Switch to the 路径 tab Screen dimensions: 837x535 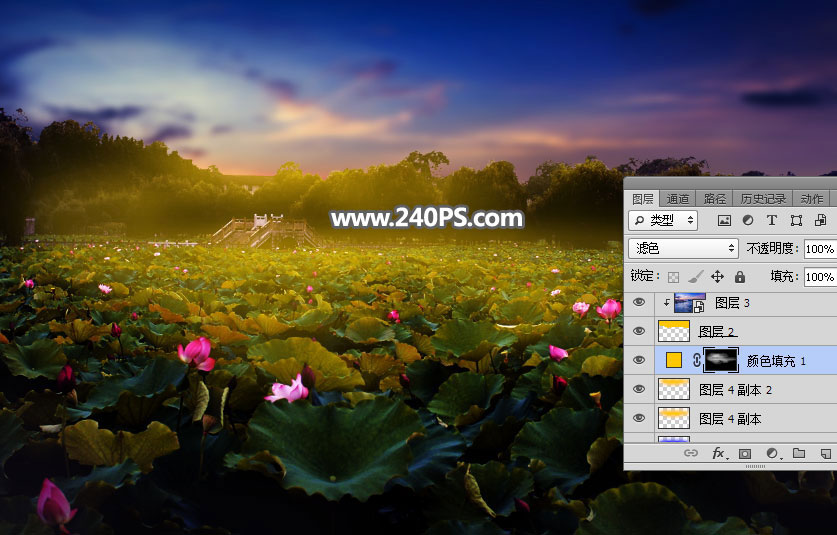pos(715,199)
